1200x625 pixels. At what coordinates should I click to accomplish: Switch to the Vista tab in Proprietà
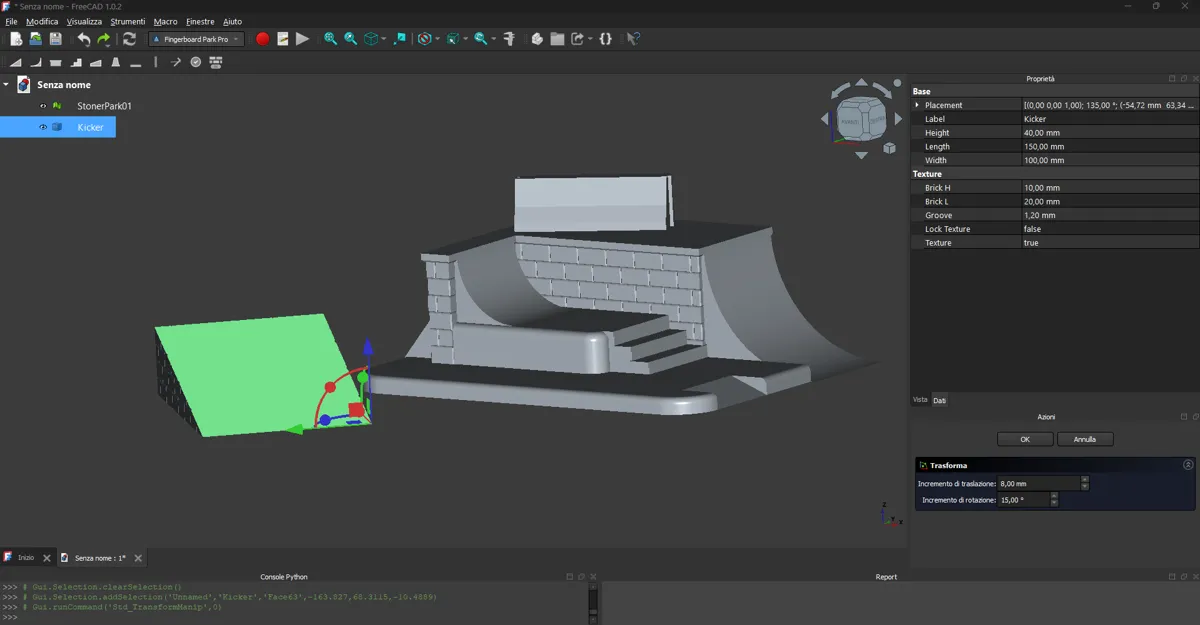919,399
